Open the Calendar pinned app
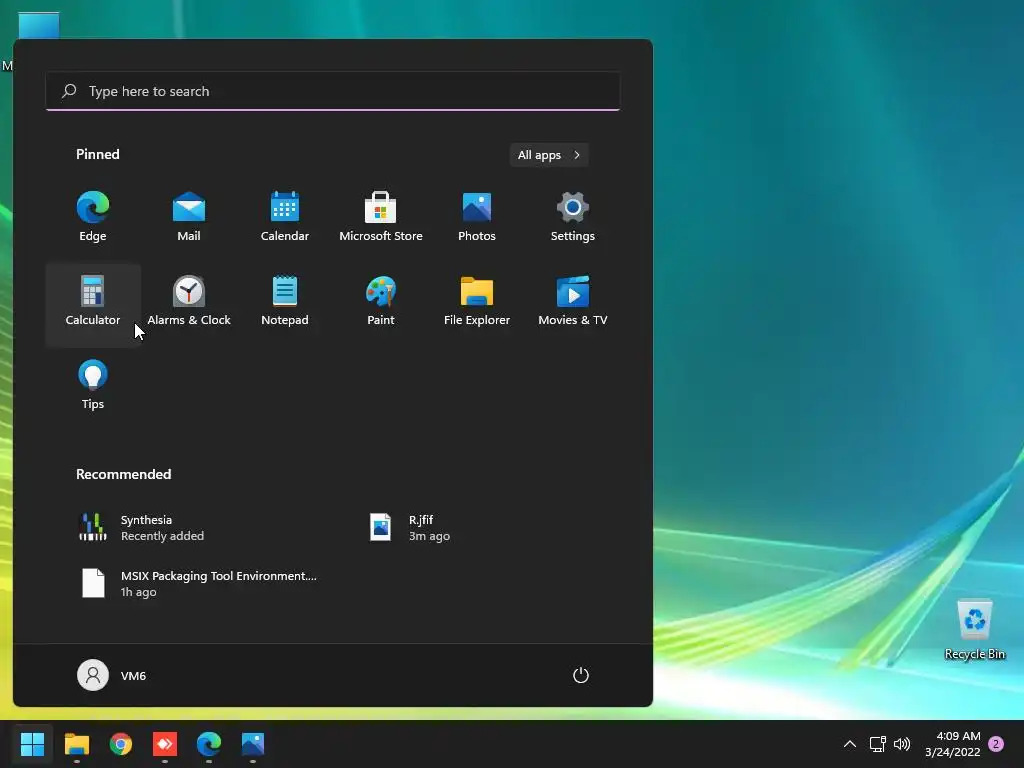This screenshot has height=768, width=1024. (285, 217)
